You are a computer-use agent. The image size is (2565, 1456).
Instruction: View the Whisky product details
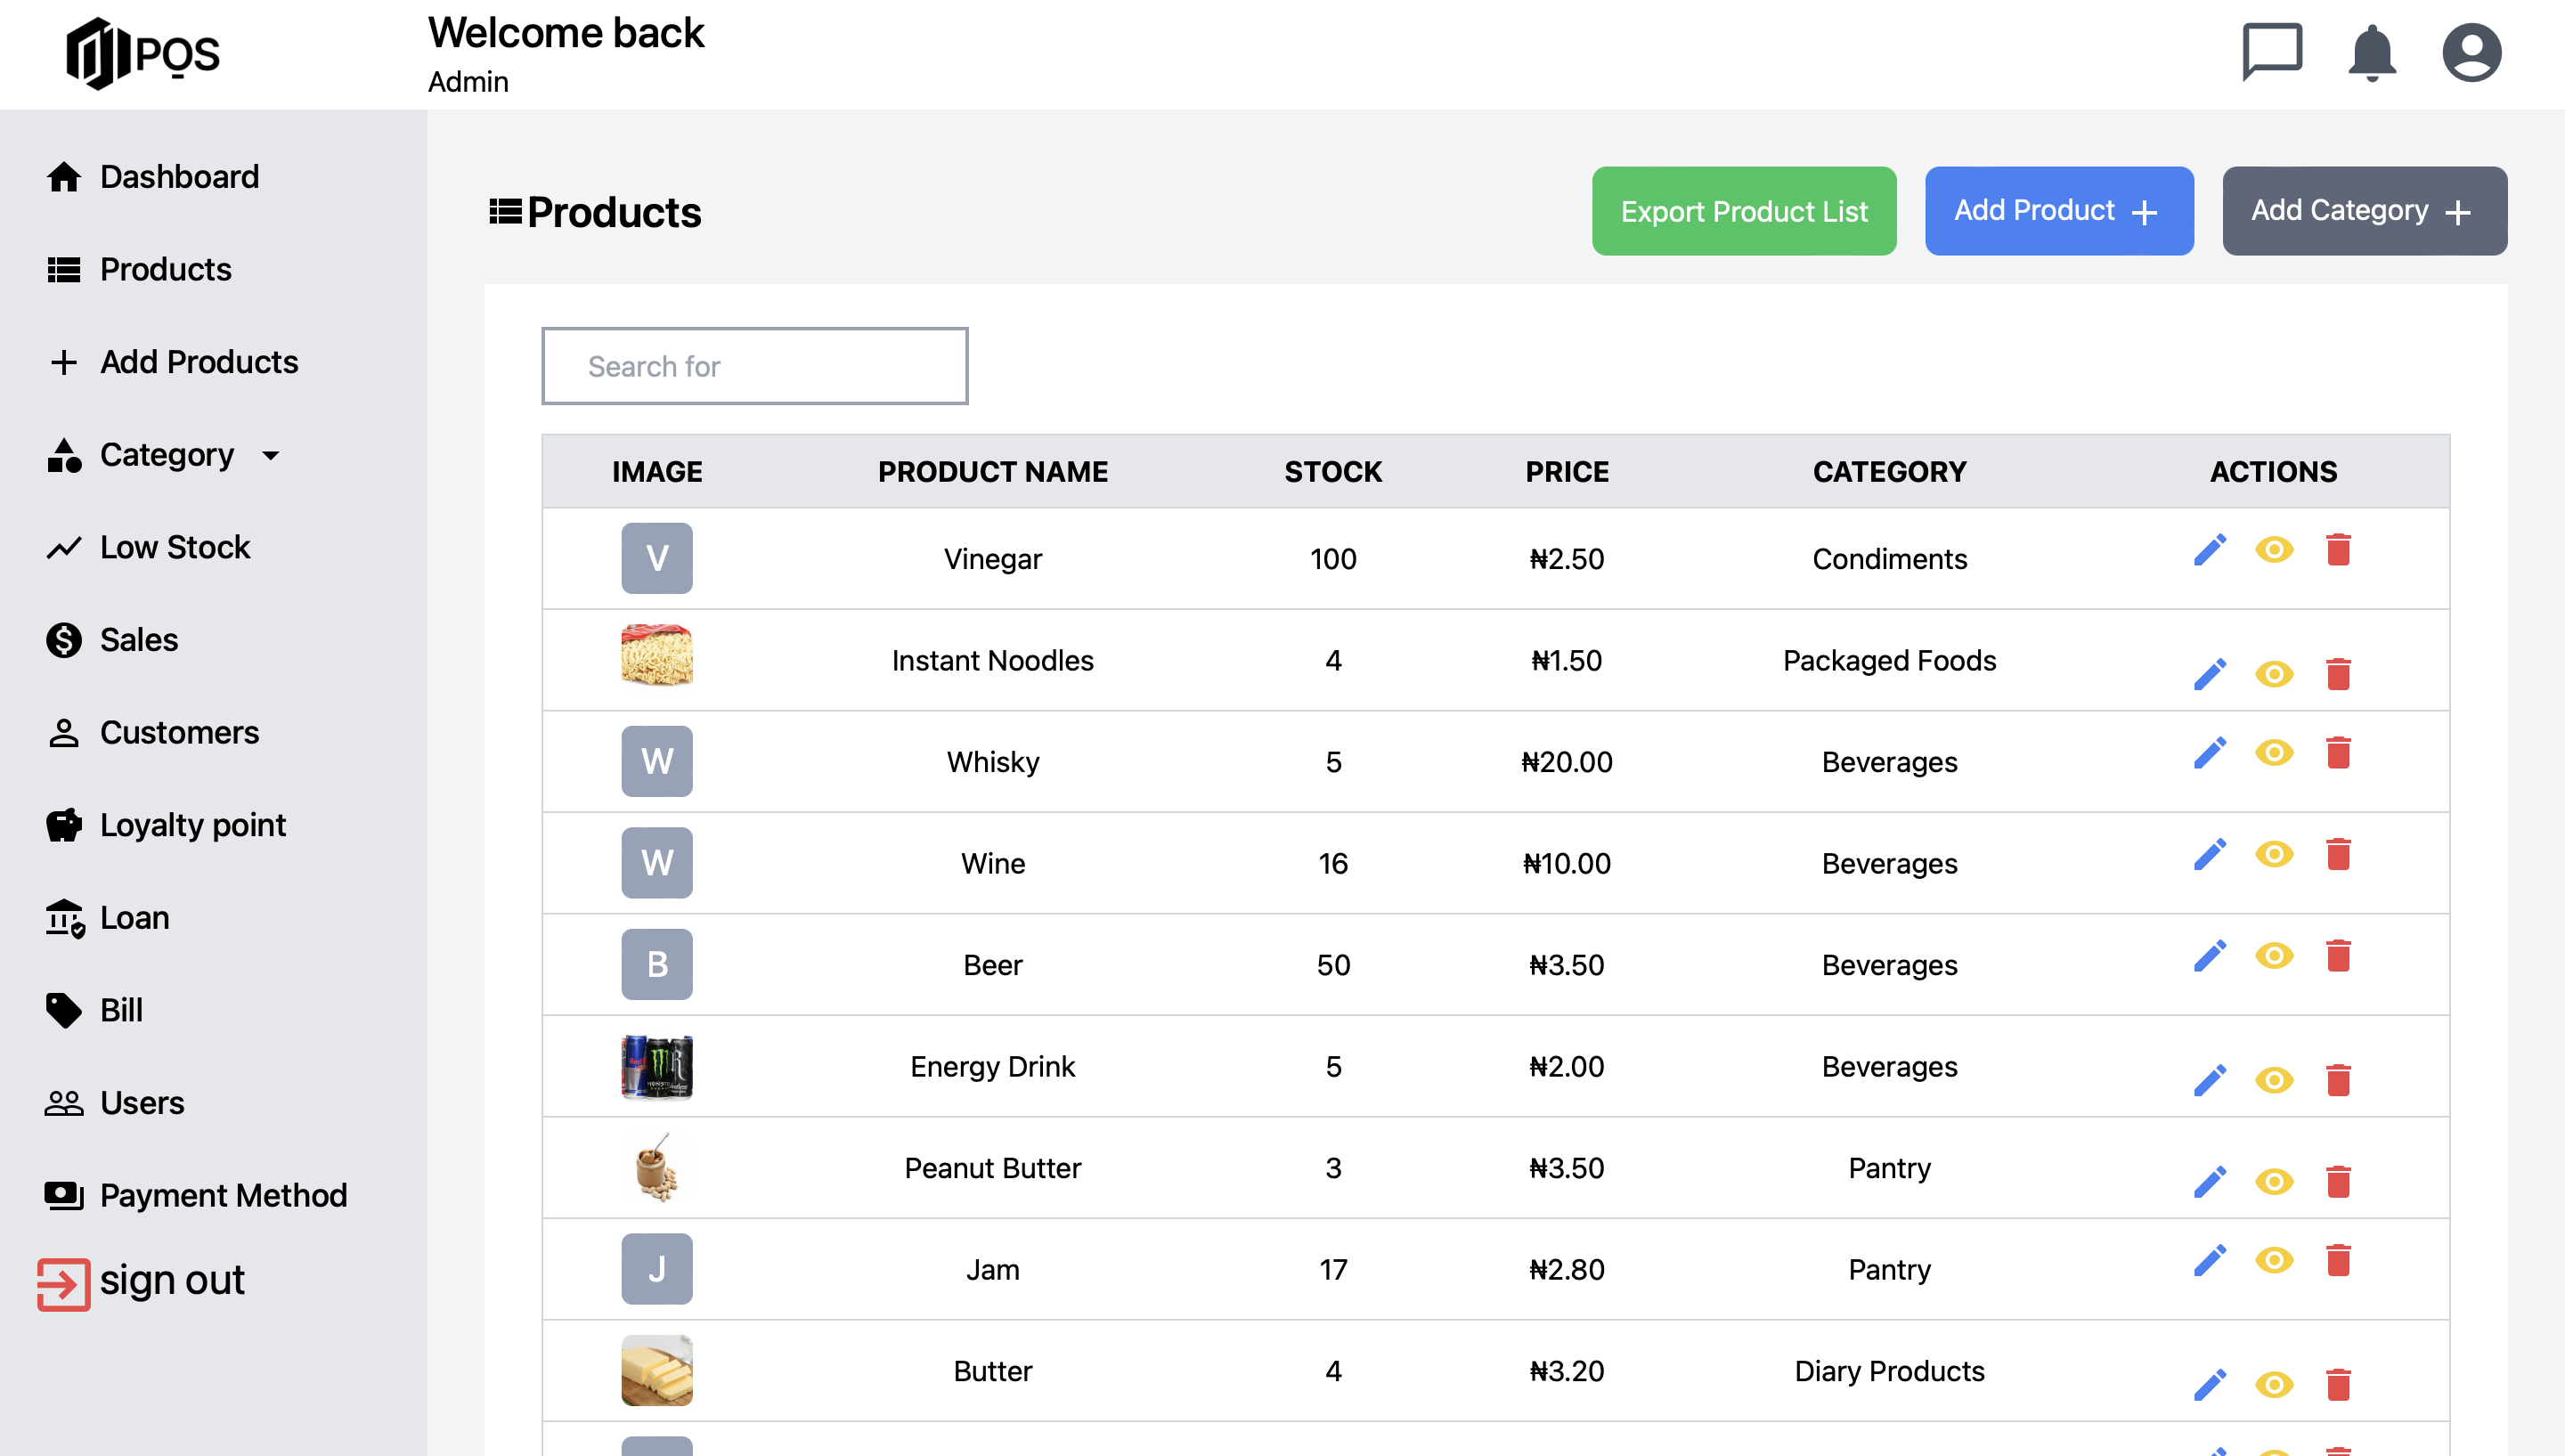point(2274,752)
